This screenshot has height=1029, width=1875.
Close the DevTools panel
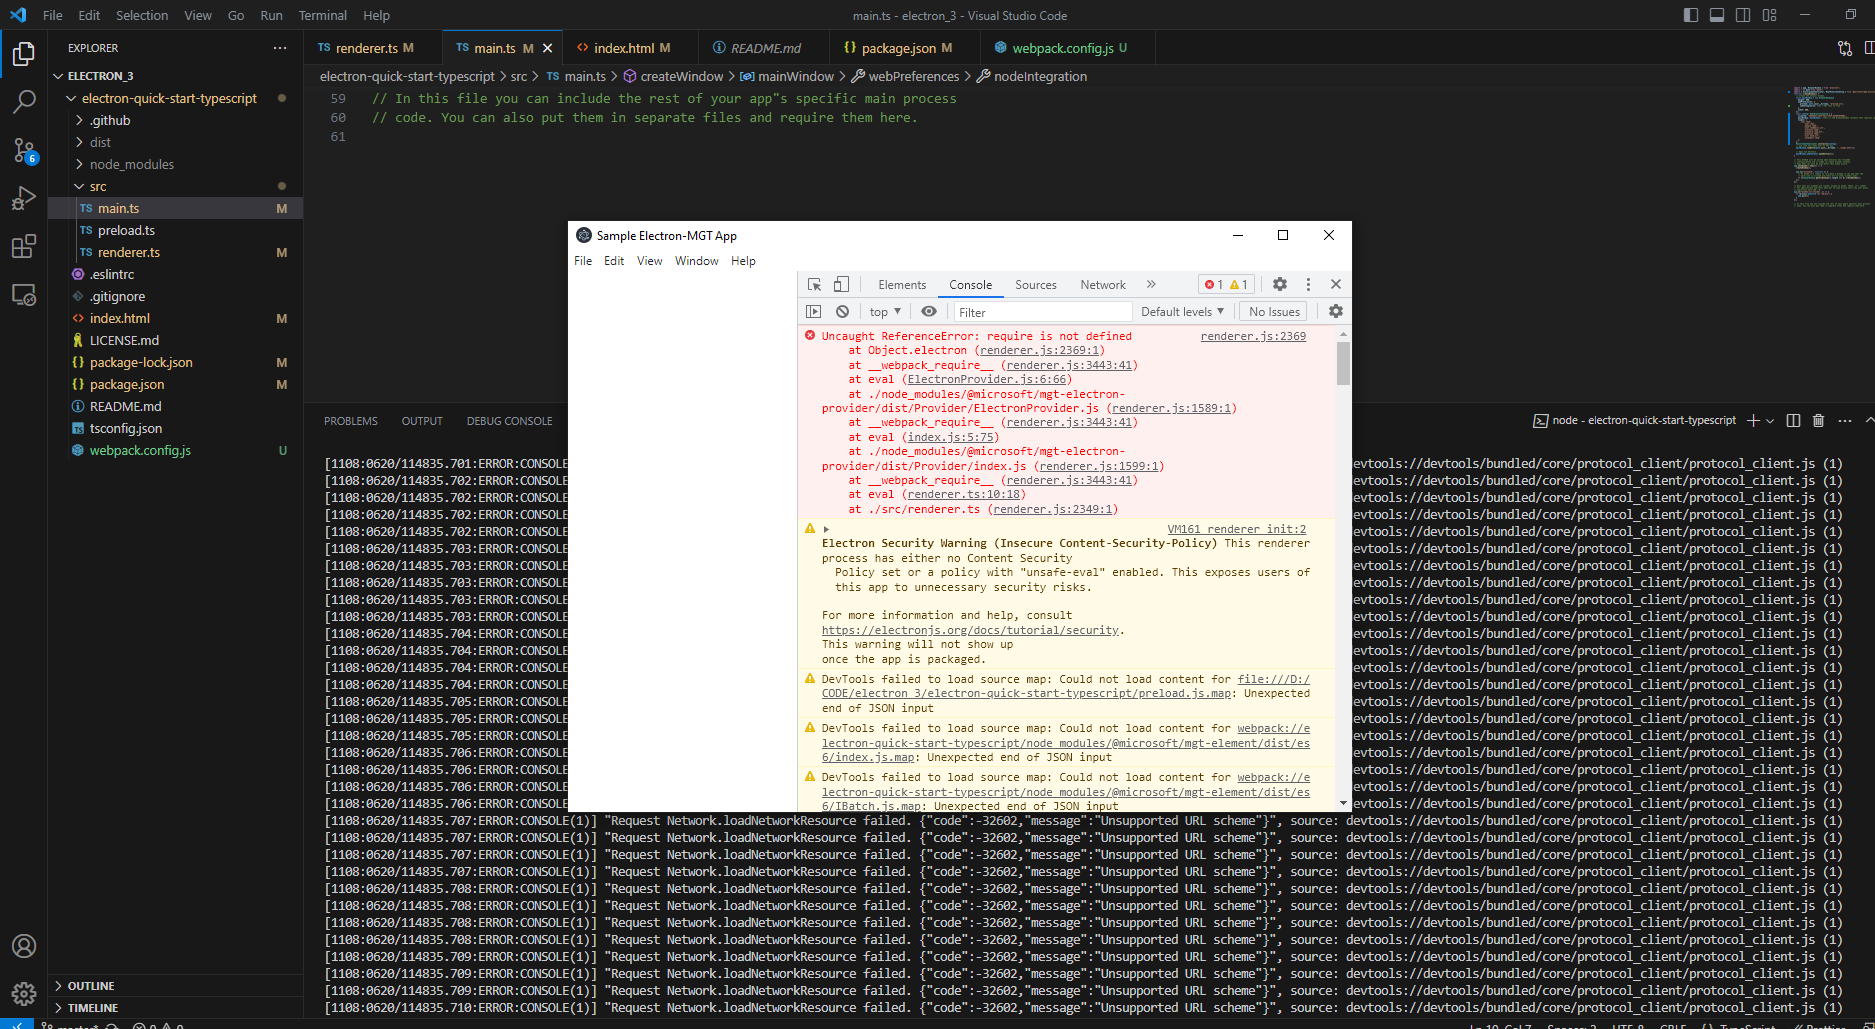[x=1336, y=284]
